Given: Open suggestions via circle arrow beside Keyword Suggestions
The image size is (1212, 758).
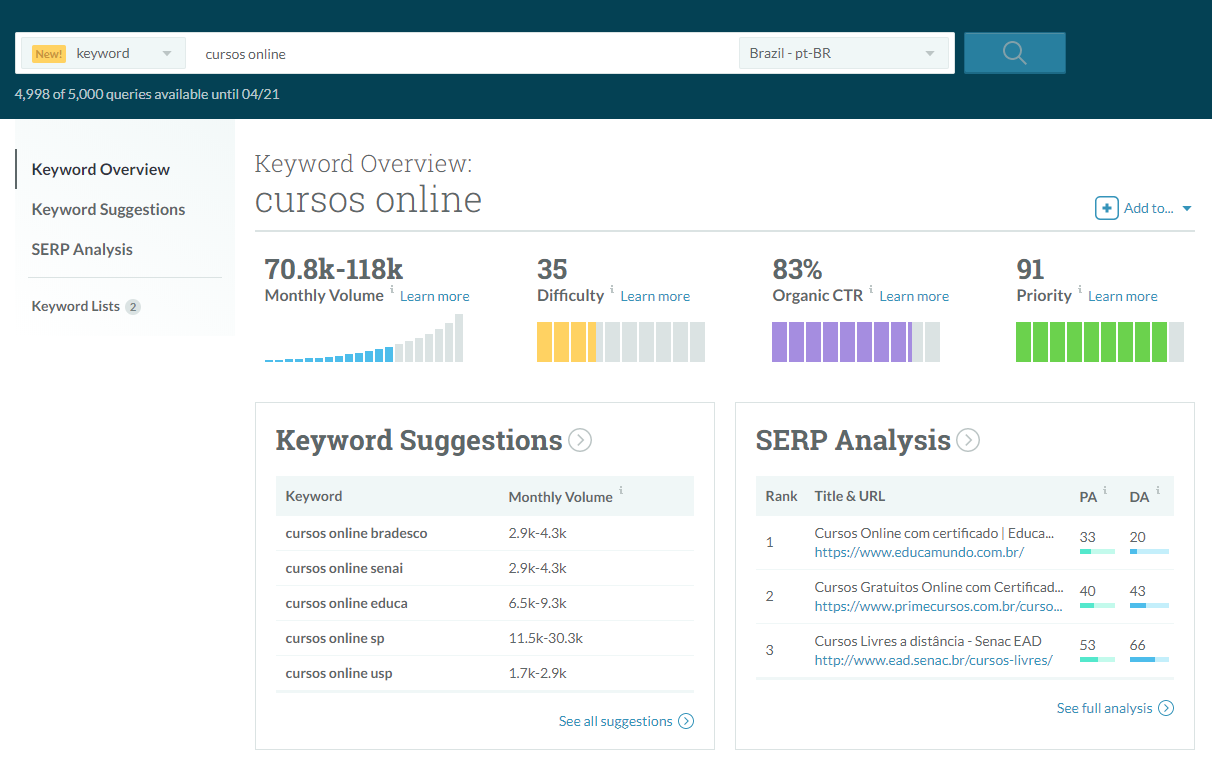Looking at the screenshot, I should (580, 440).
